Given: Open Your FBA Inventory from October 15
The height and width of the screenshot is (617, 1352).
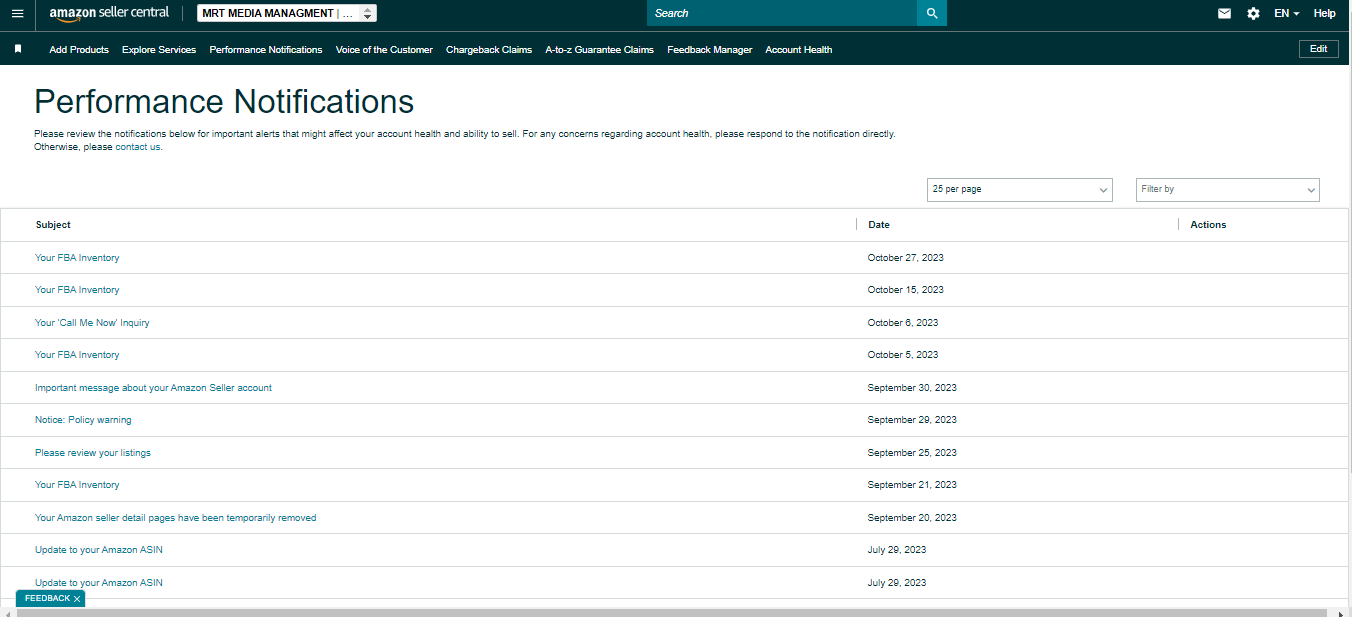Looking at the screenshot, I should click(x=77, y=290).
